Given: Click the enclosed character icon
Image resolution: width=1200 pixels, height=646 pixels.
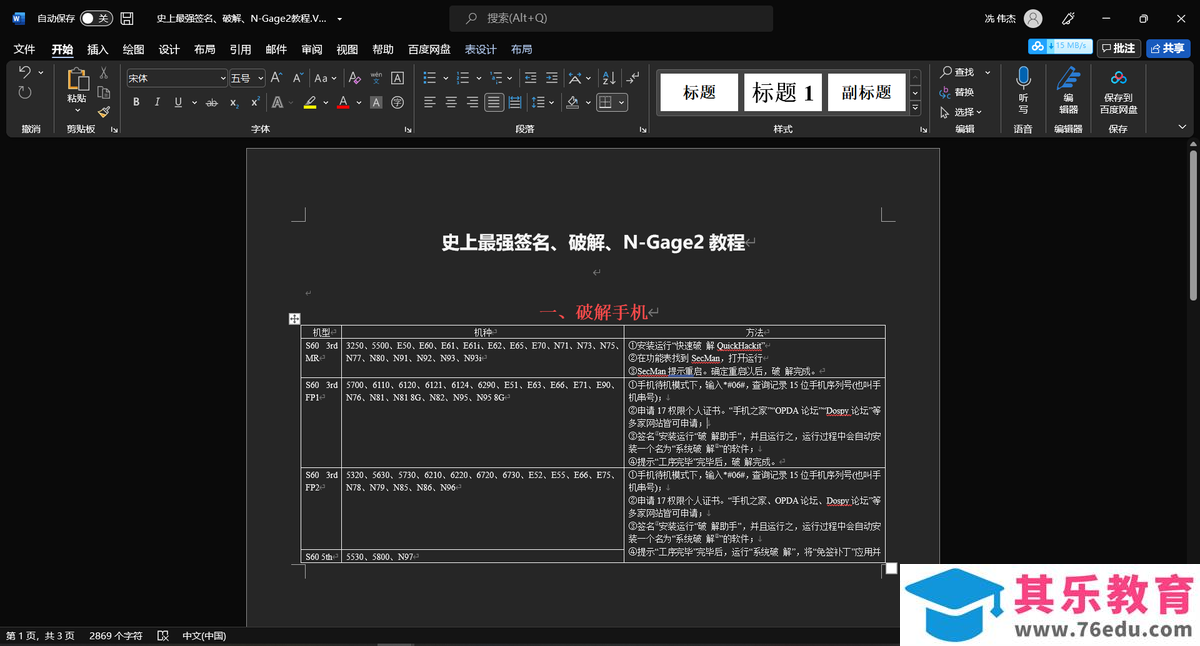Looking at the screenshot, I should (x=397, y=102).
